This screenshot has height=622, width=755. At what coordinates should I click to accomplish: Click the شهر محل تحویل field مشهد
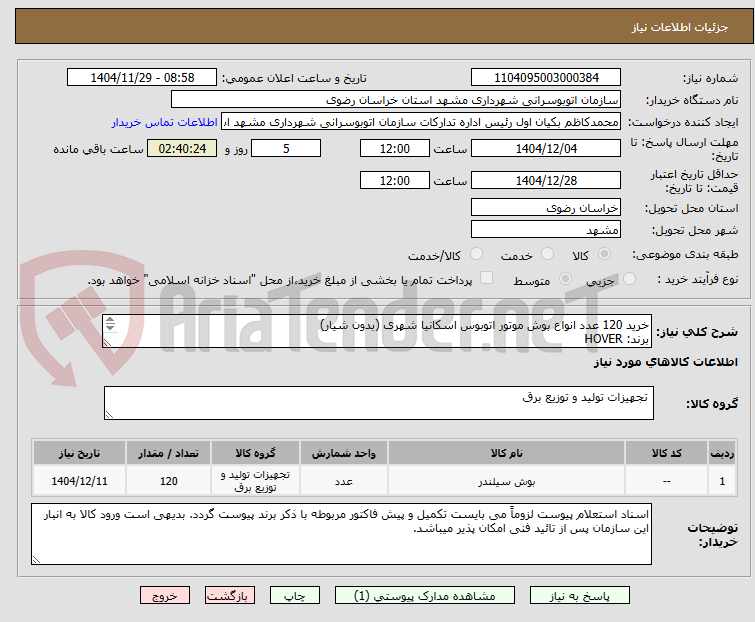546,230
